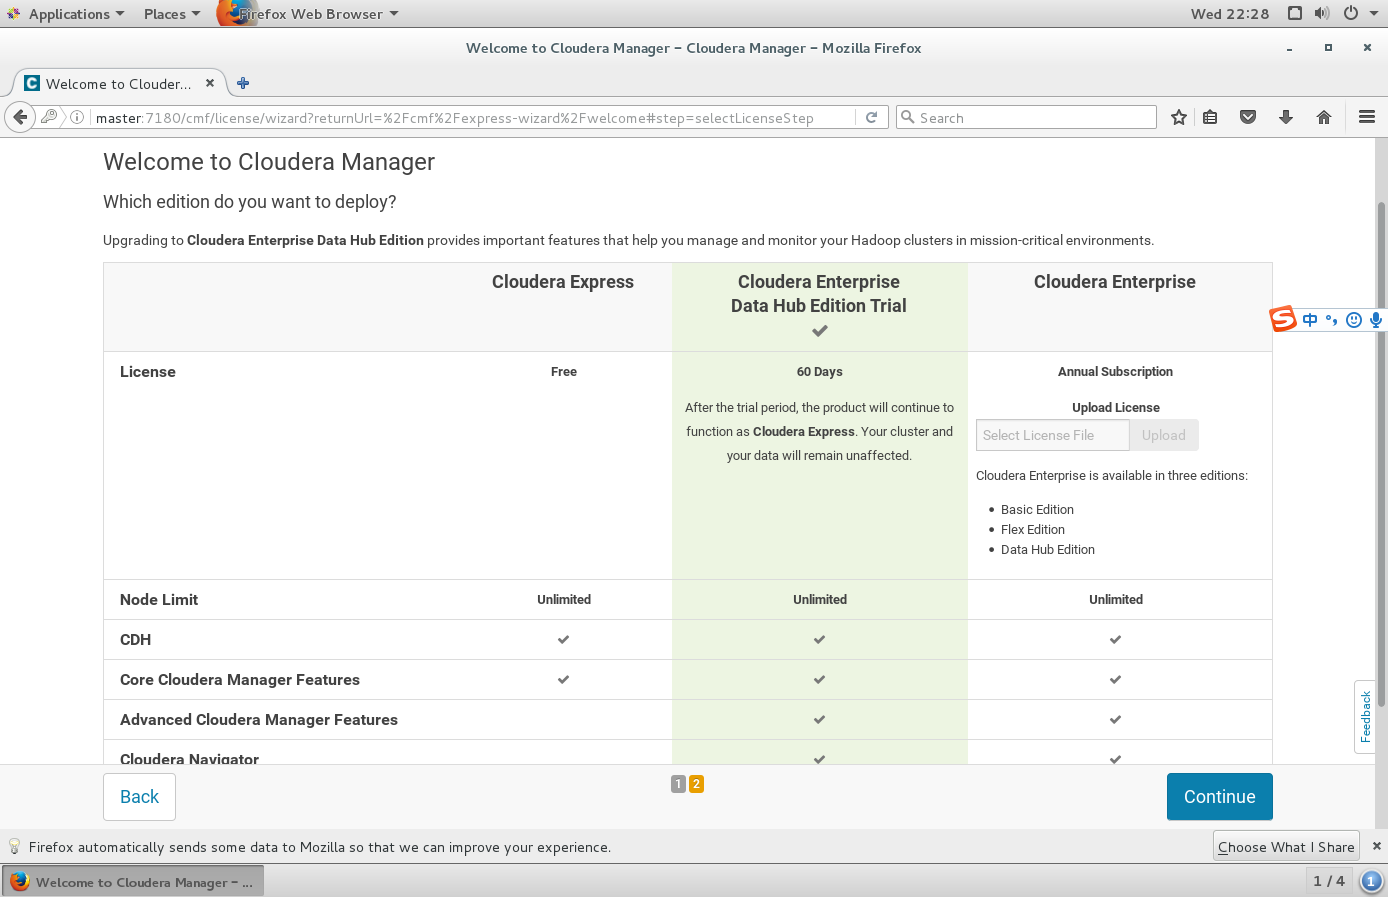Open the bookmarks list icon
This screenshot has height=897, width=1388.
pos(1210,117)
